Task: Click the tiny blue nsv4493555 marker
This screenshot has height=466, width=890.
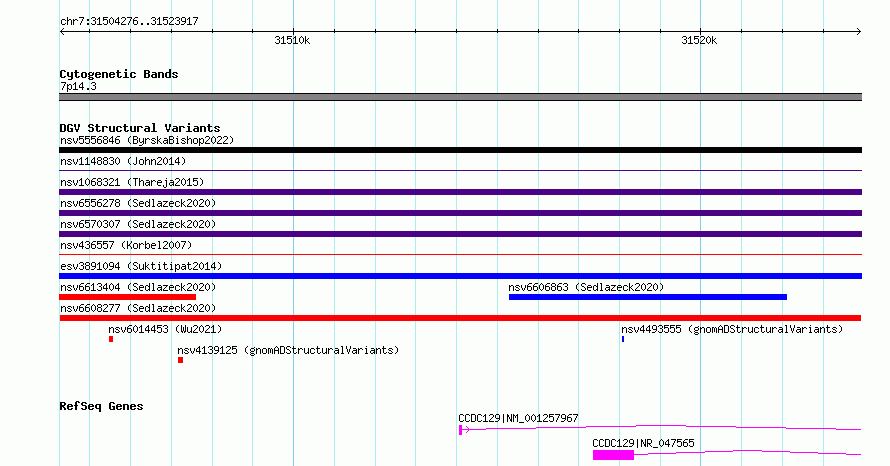Action: [x=623, y=339]
